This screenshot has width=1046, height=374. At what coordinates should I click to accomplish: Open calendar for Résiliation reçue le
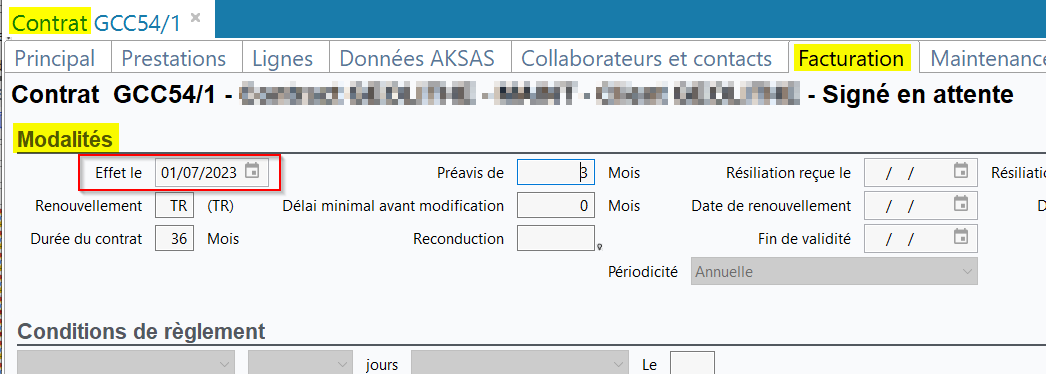(x=960, y=171)
